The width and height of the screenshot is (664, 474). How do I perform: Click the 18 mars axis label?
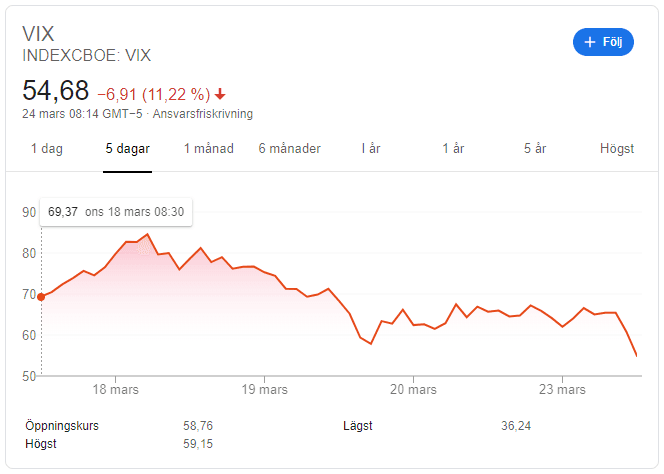coord(116,389)
